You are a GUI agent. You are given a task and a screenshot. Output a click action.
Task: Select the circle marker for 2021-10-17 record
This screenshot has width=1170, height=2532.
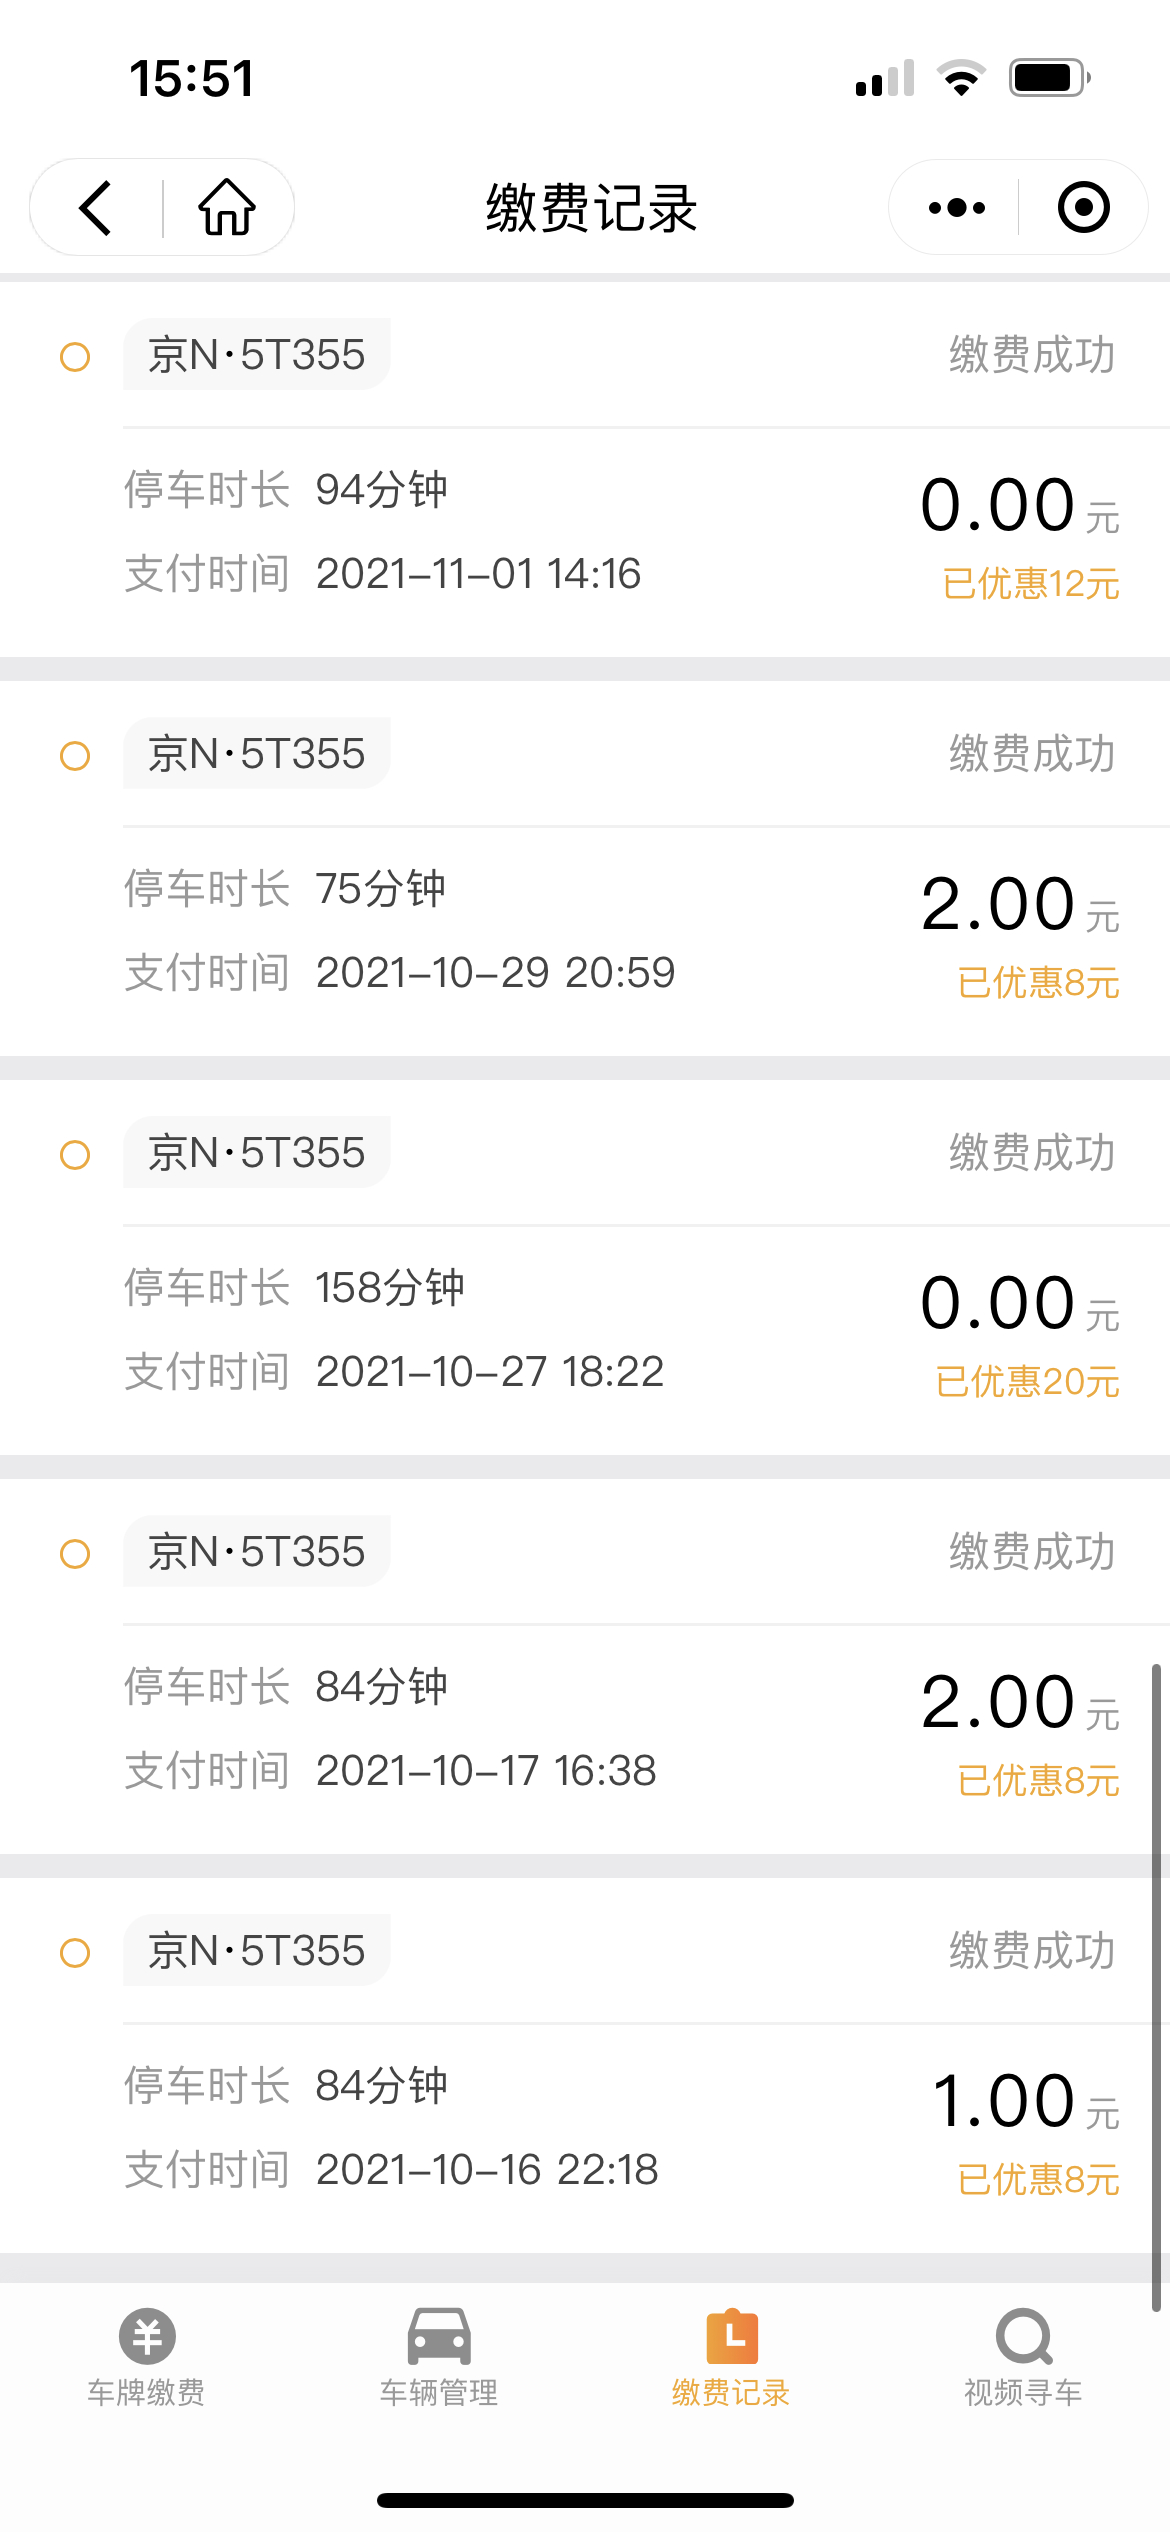[x=75, y=1554]
